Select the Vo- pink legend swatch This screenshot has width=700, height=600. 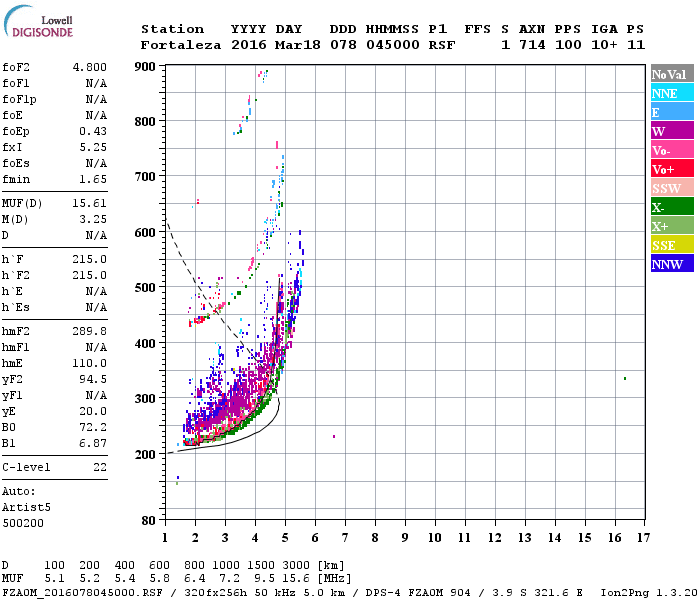click(x=672, y=150)
